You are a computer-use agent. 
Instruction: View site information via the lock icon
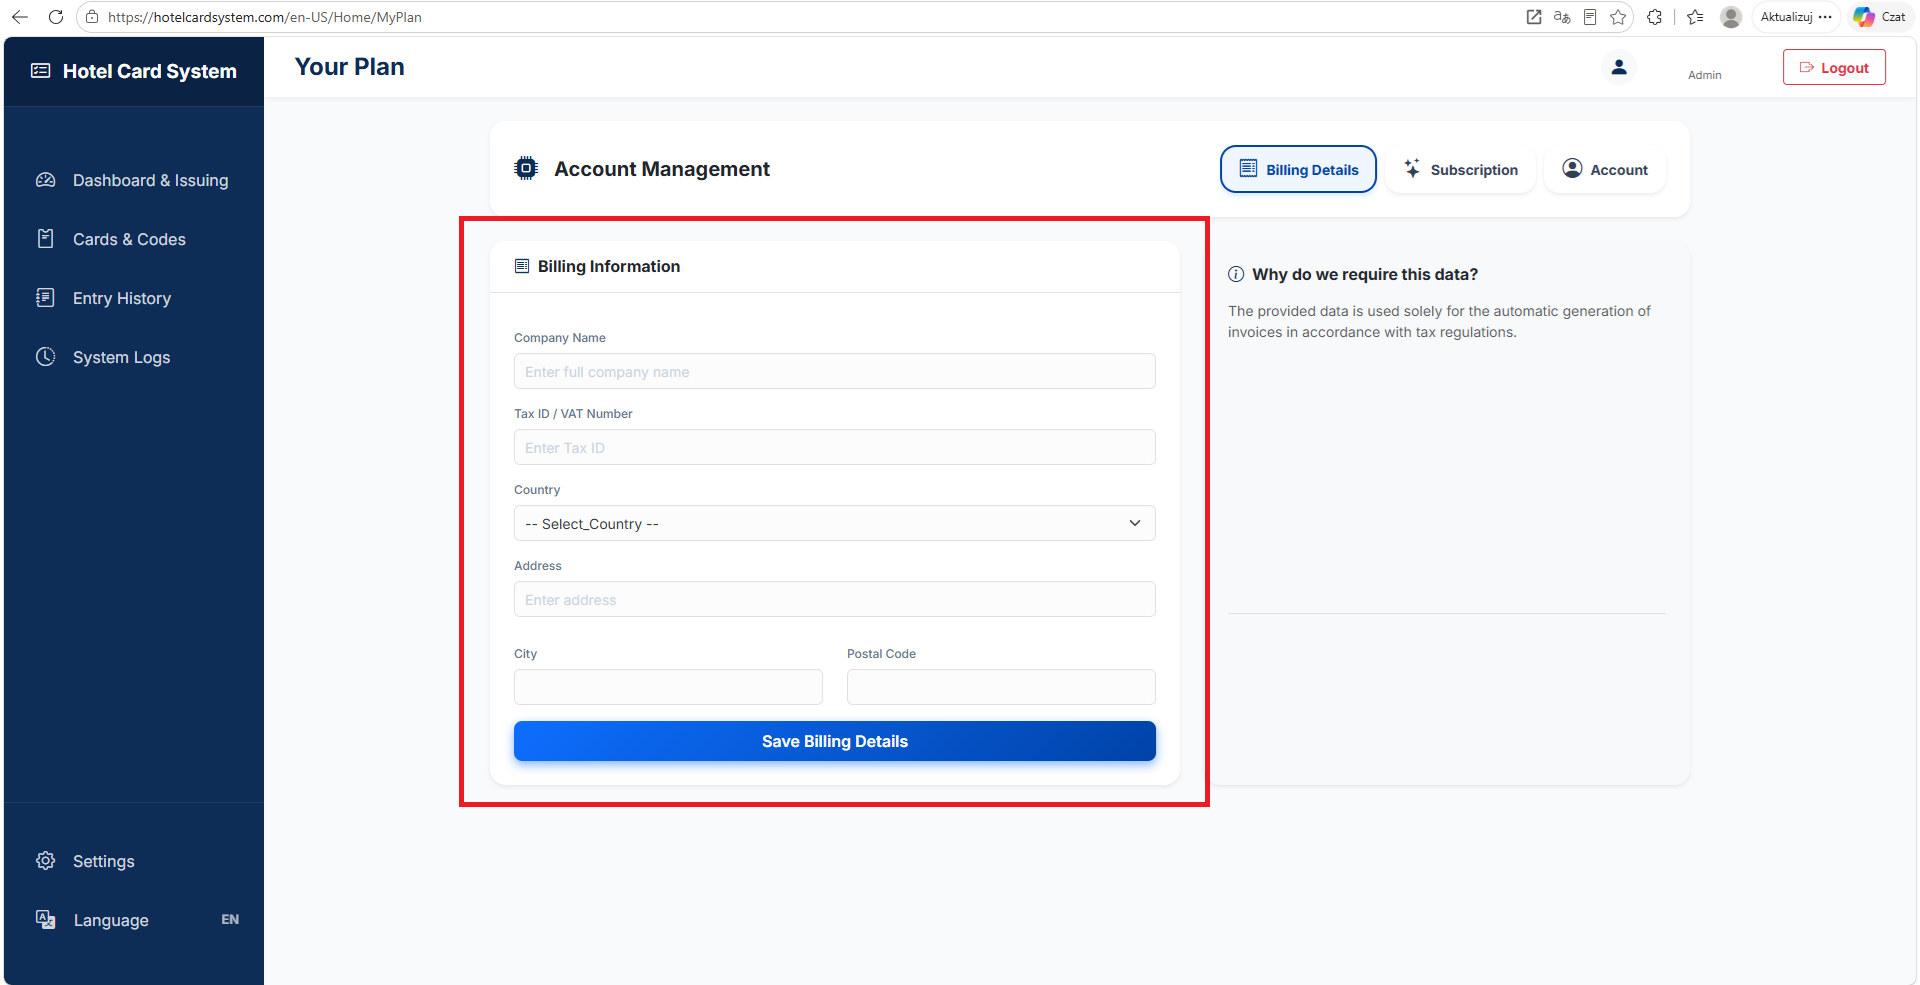click(92, 17)
